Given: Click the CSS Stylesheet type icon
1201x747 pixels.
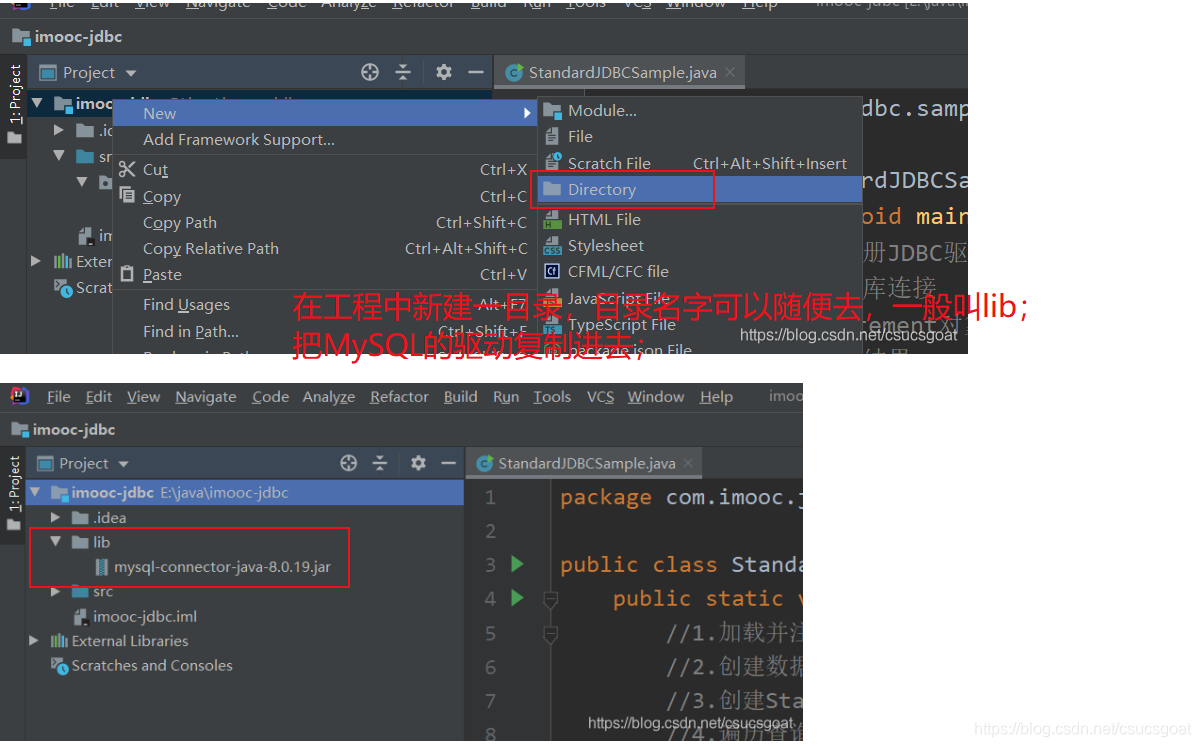Looking at the screenshot, I should (x=552, y=245).
